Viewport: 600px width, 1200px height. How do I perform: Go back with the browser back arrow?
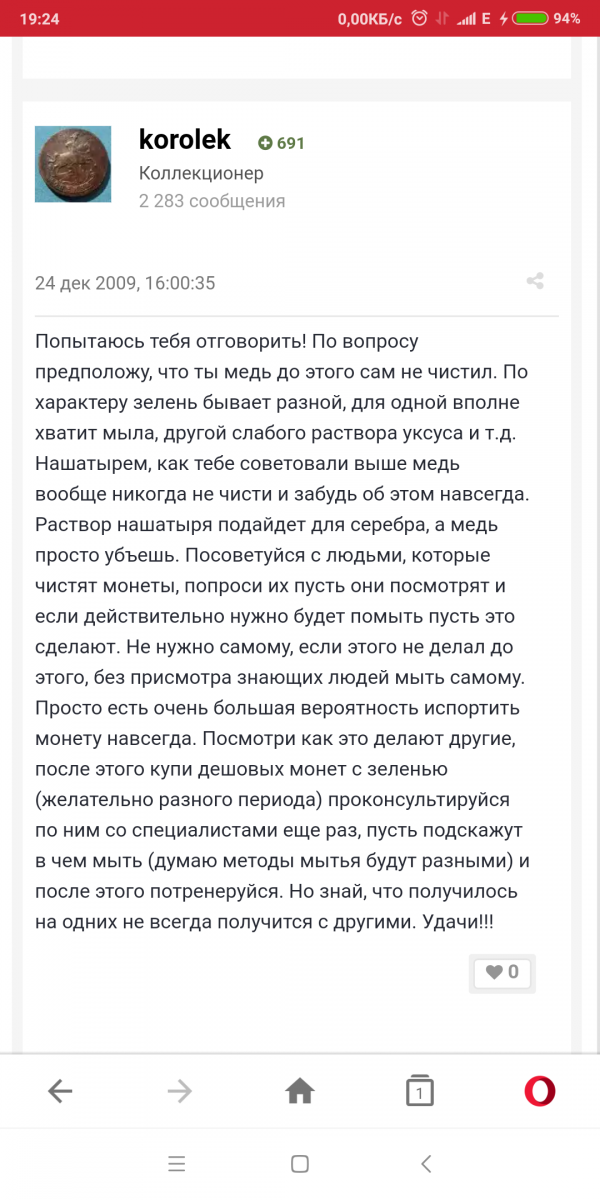point(60,1091)
